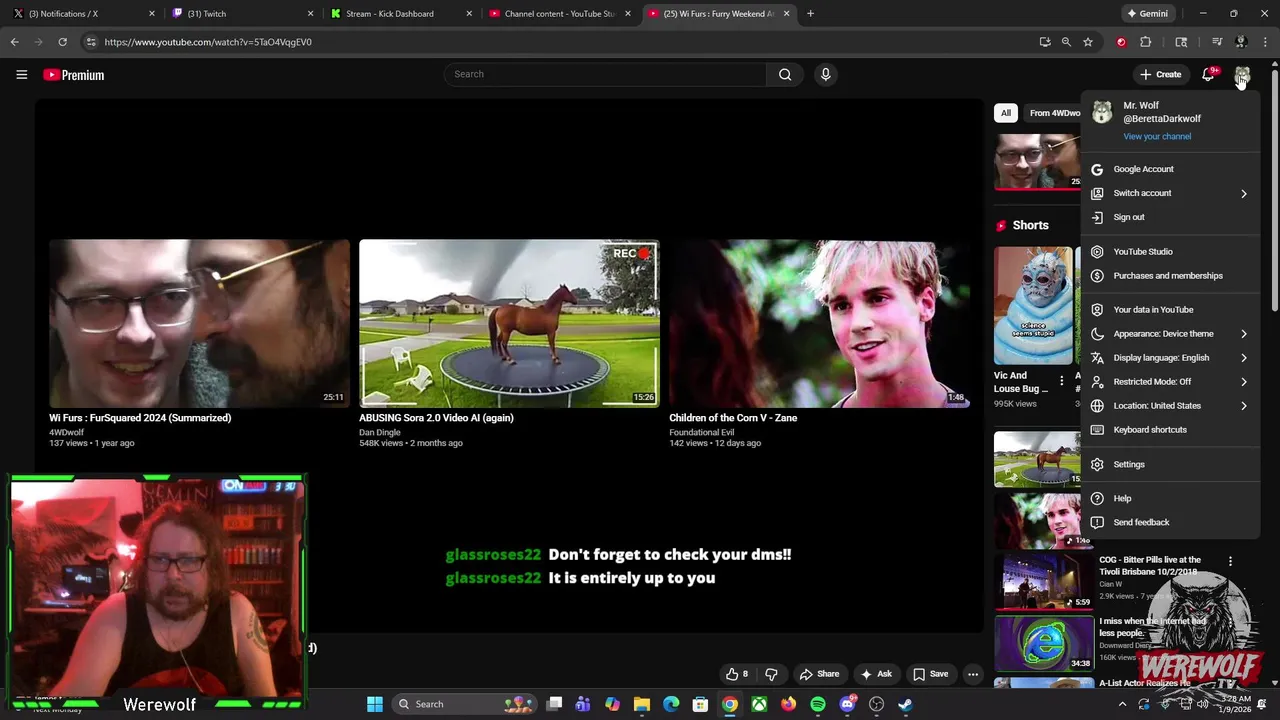Click the search magnifier button
This screenshot has height=720, width=1280.
pyautogui.click(x=785, y=74)
